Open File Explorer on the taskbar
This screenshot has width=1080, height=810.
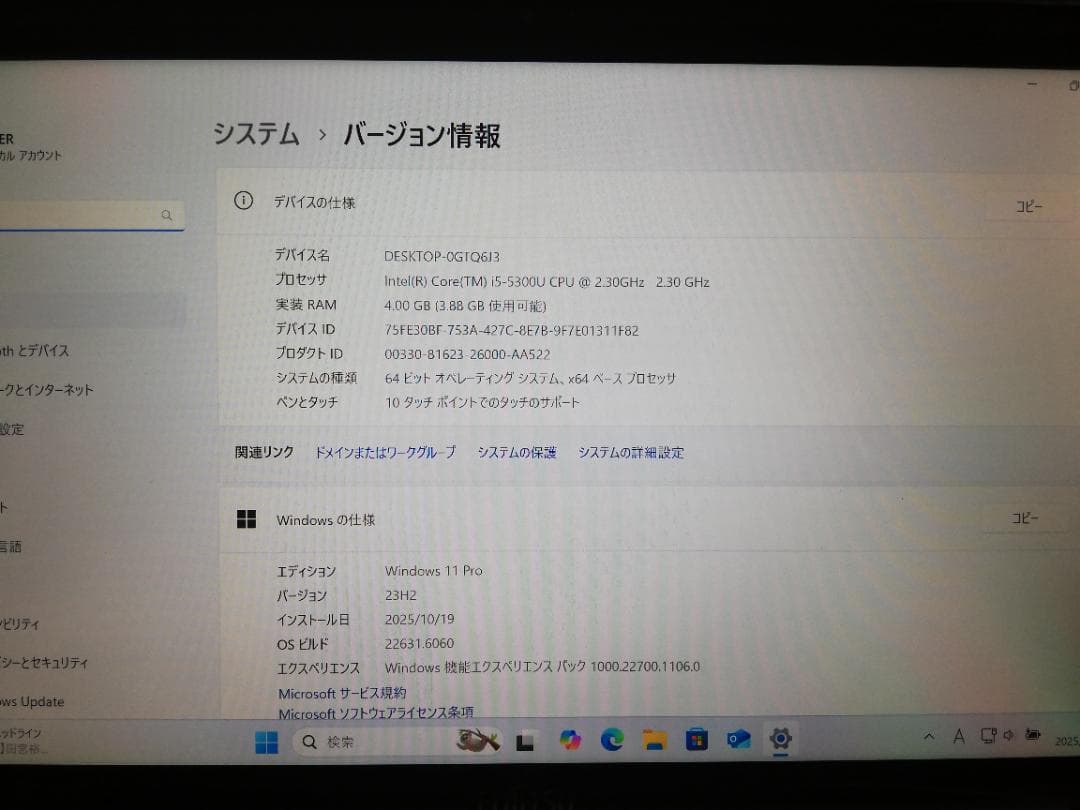[x=652, y=741]
